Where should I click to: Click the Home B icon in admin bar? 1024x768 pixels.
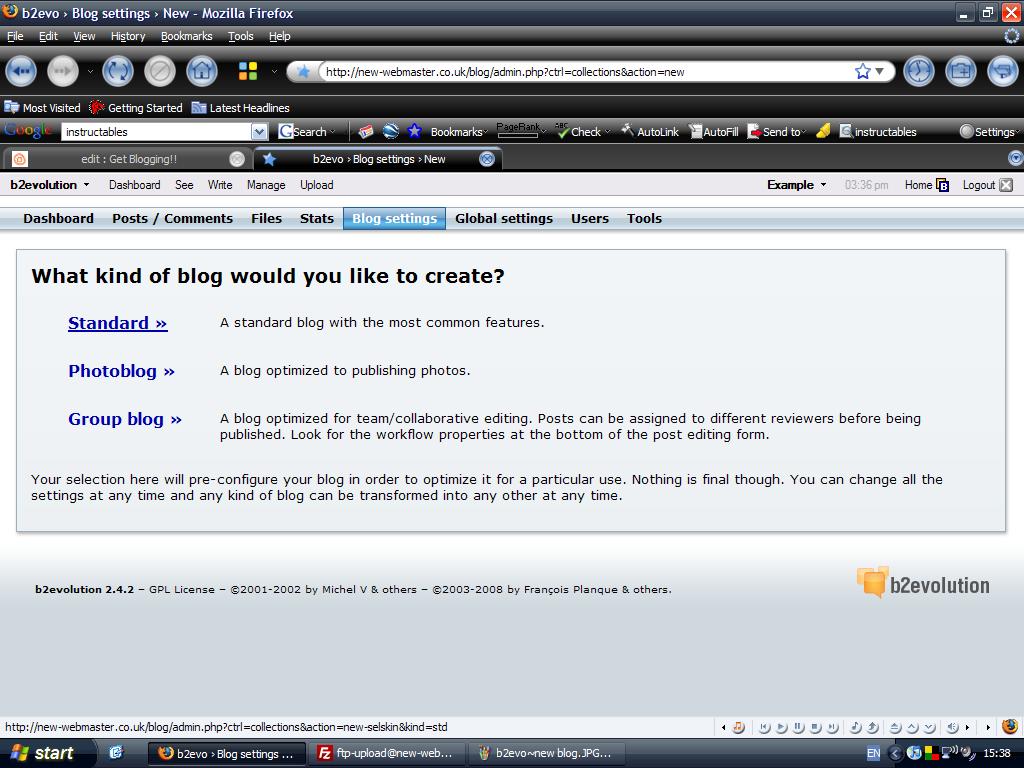point(942,185)
